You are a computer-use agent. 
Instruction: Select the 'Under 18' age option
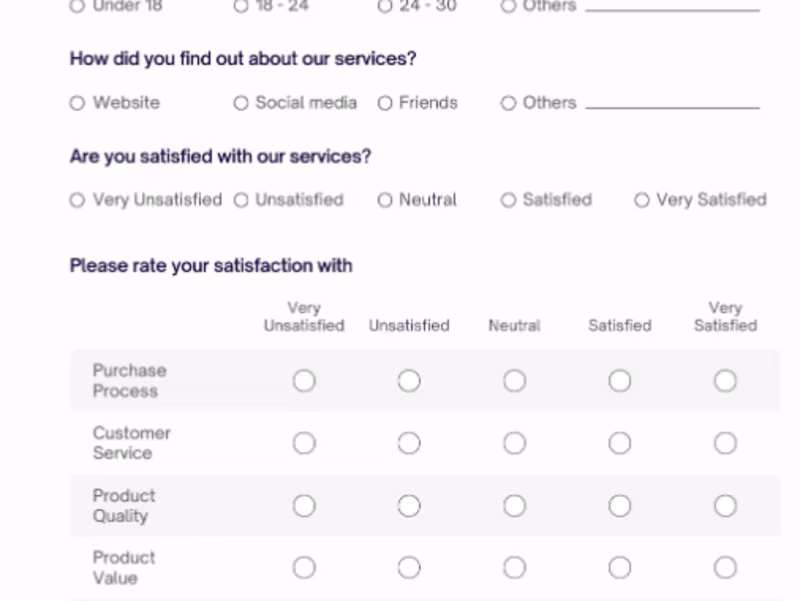(x=76, y=6)
